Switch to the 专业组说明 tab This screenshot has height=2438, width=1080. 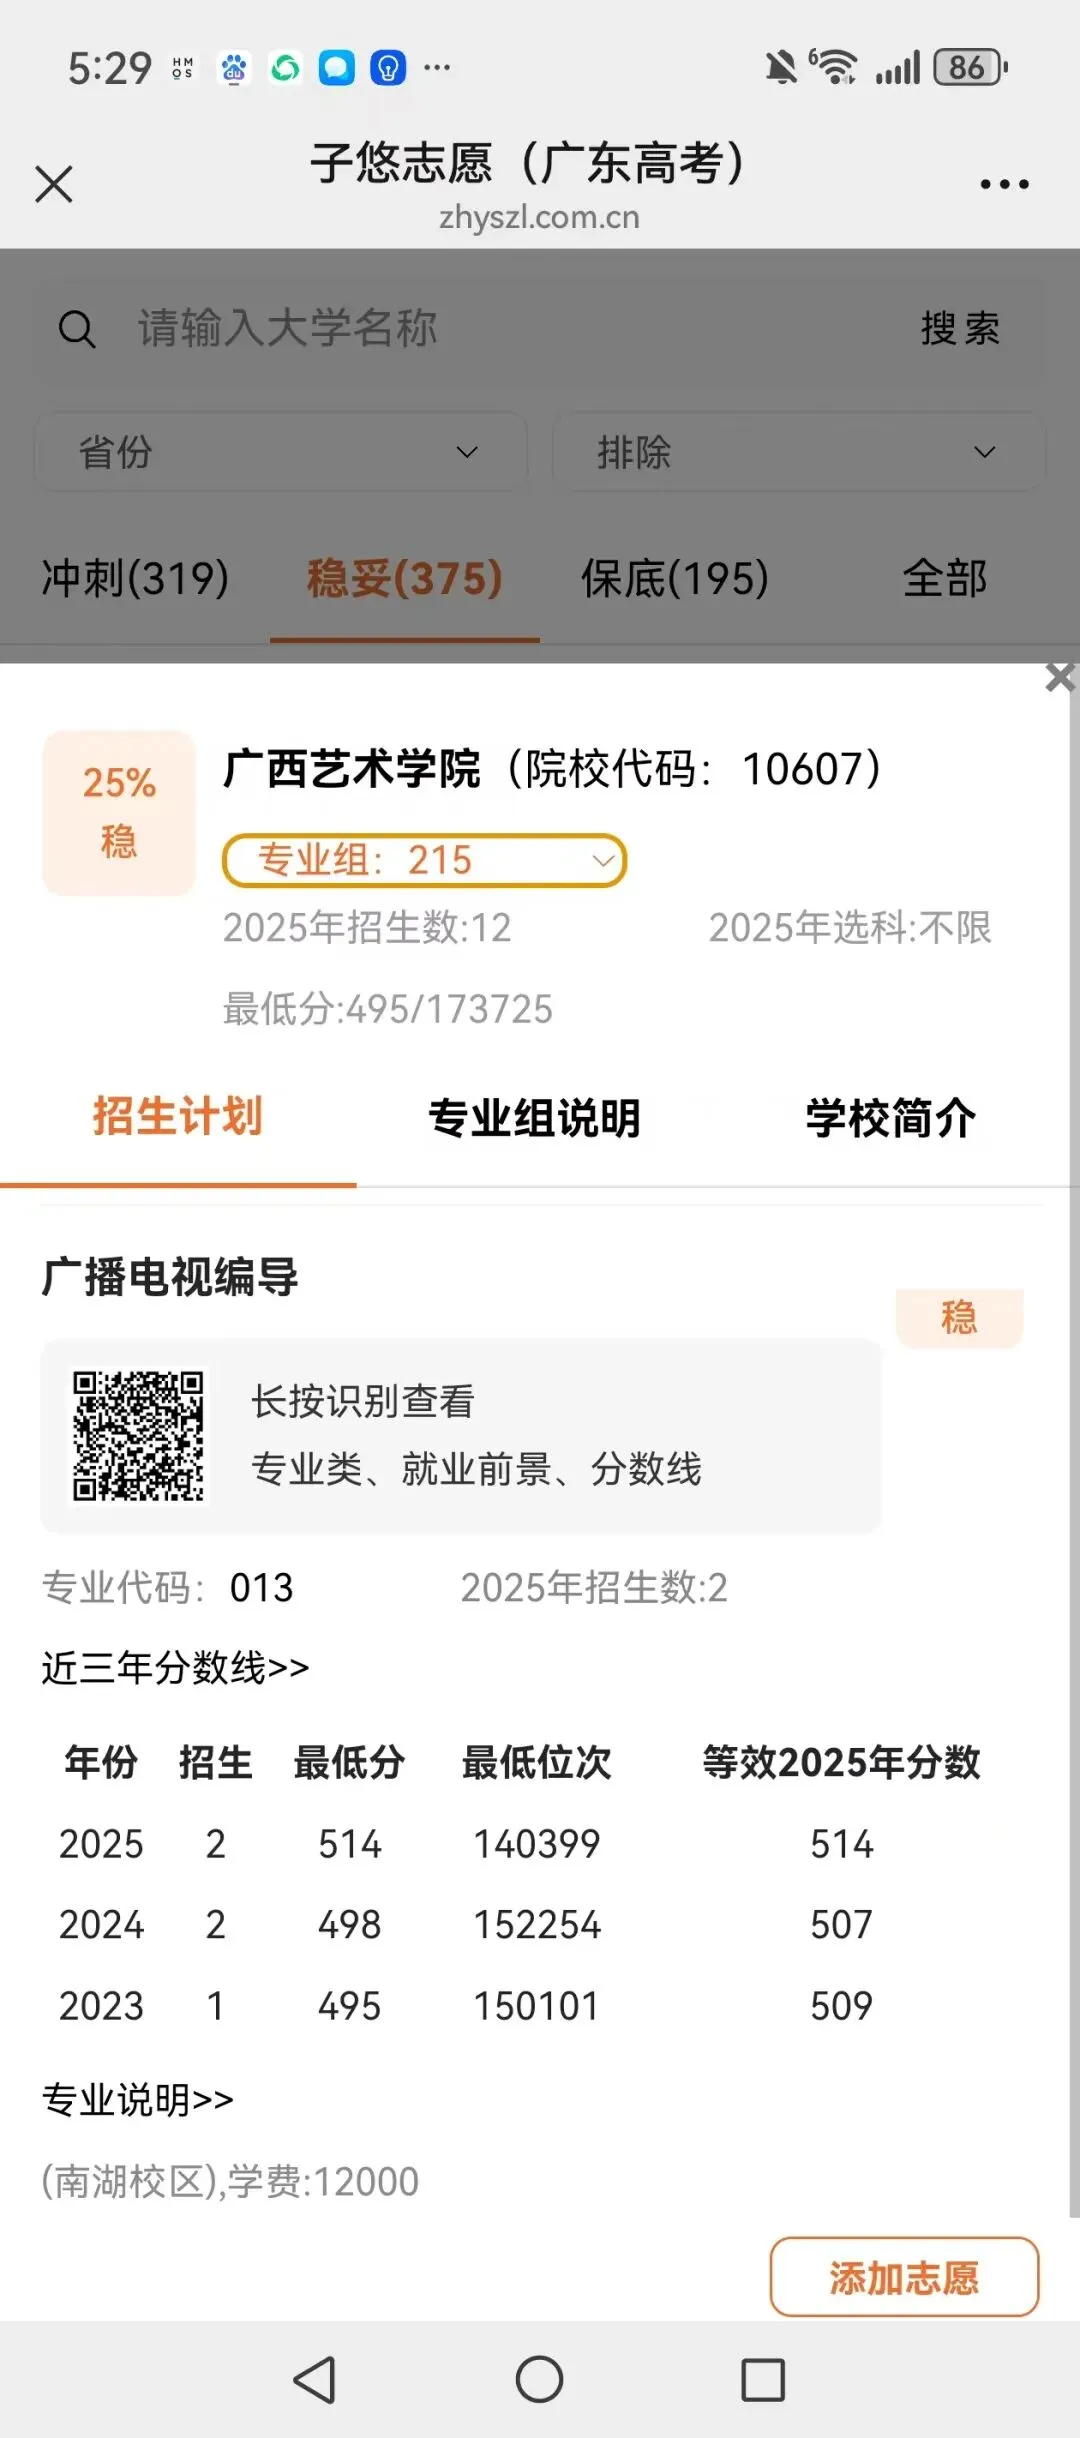[534, 1118]
